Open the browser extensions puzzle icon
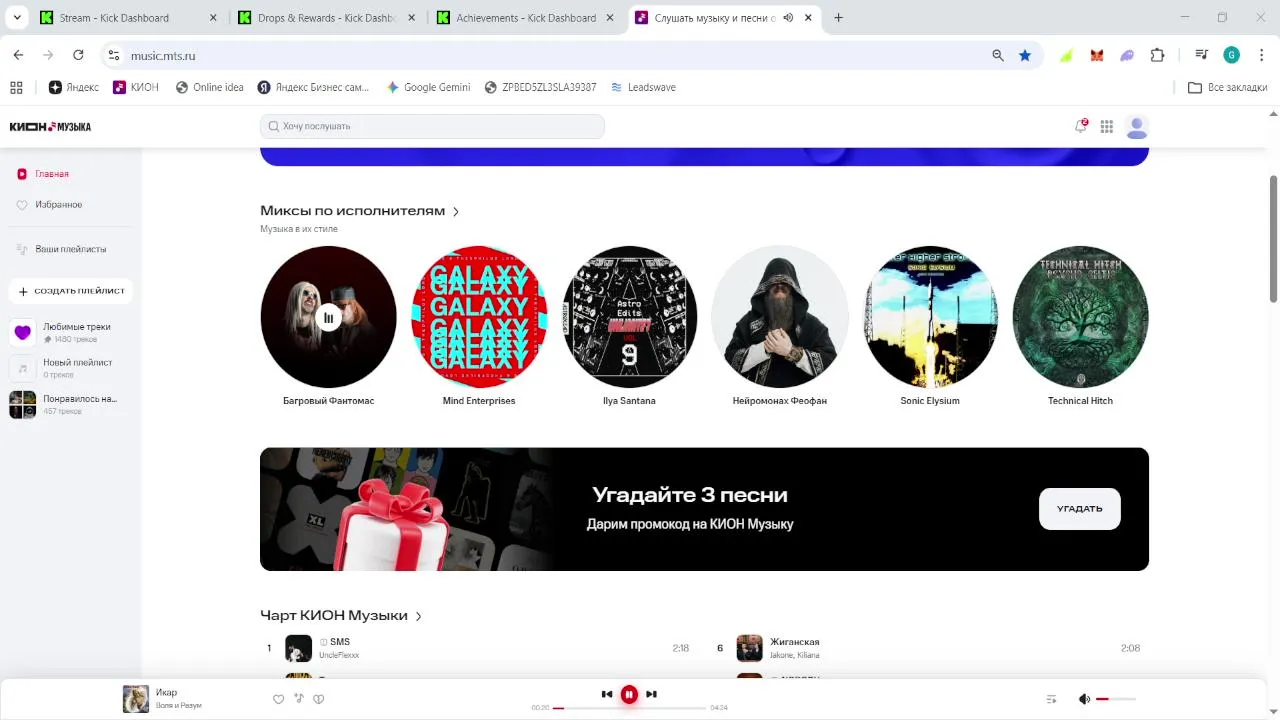 (x=1157, y=56)
